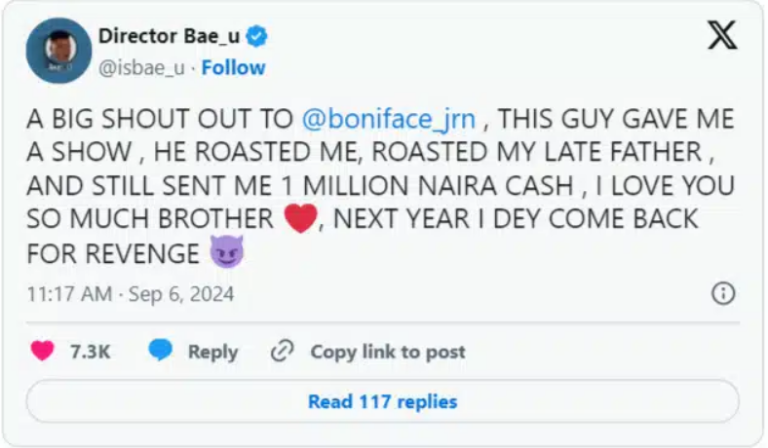Click the X logo icon
The height and width of the screenshot is (448, 768).
721,36
